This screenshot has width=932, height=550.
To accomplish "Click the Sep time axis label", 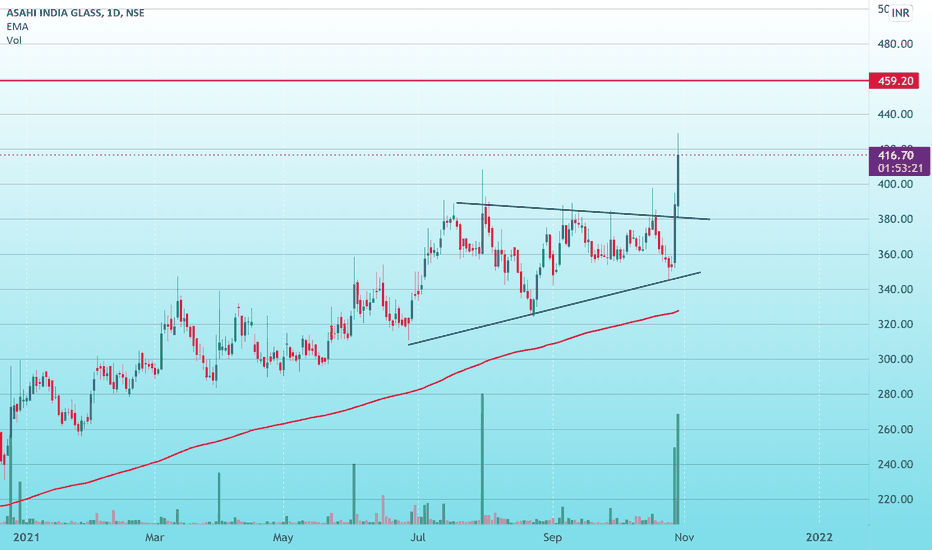I will (x=552, y=538).
